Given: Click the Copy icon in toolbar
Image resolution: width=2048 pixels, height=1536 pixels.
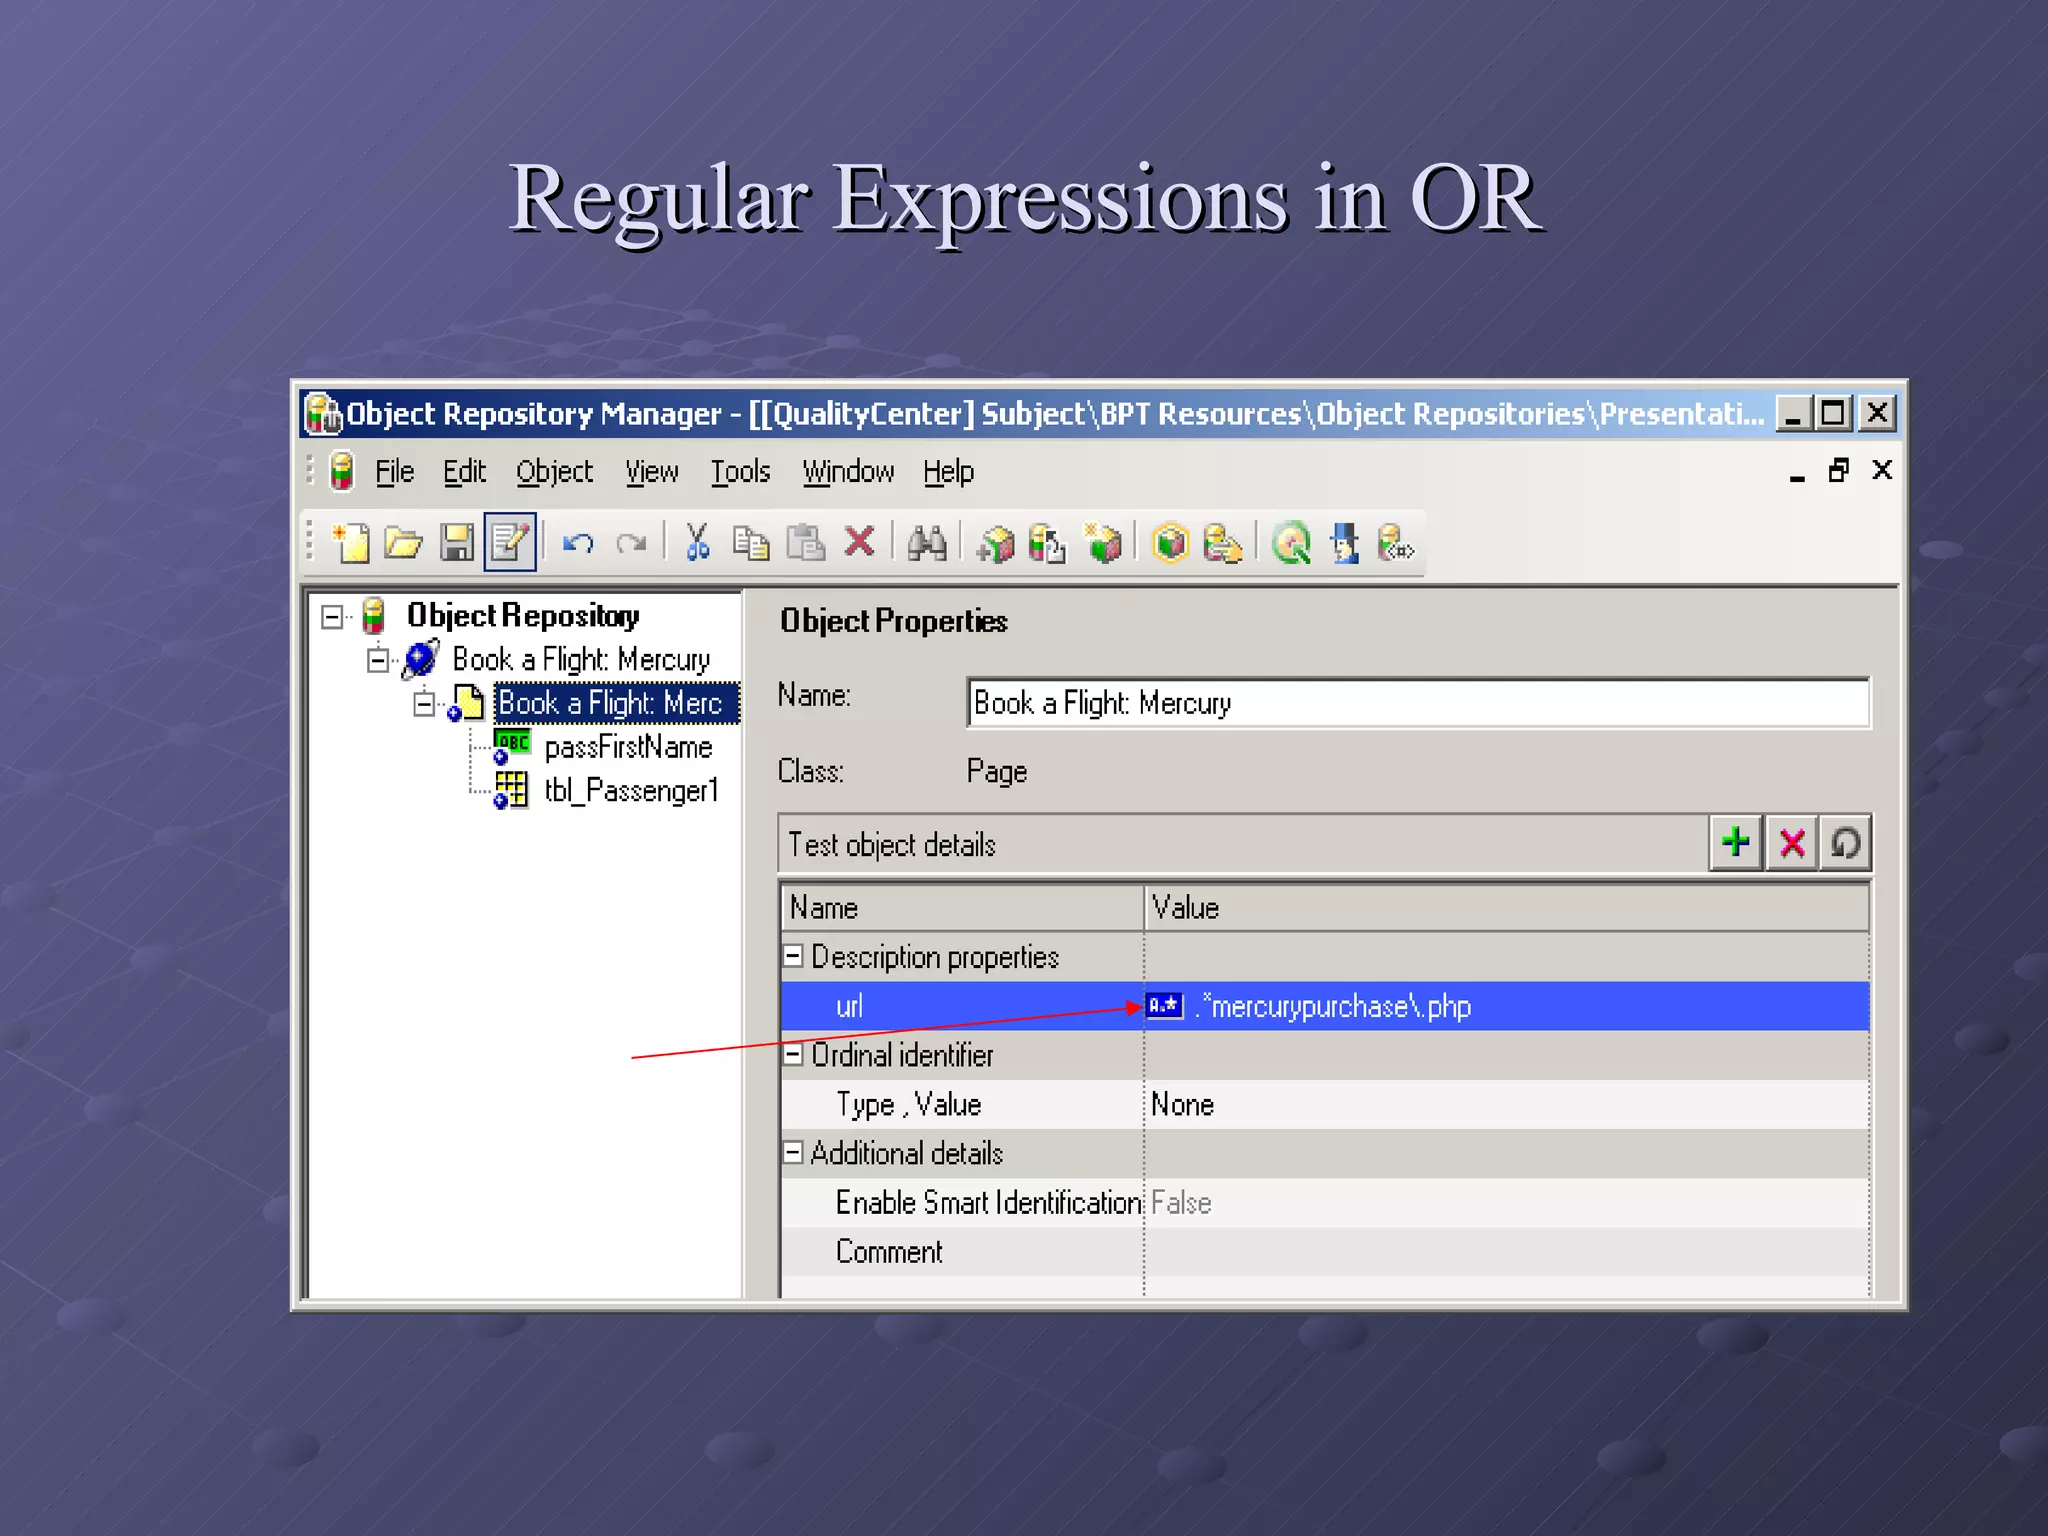Looking at the screenshot, I should [751, 543].
